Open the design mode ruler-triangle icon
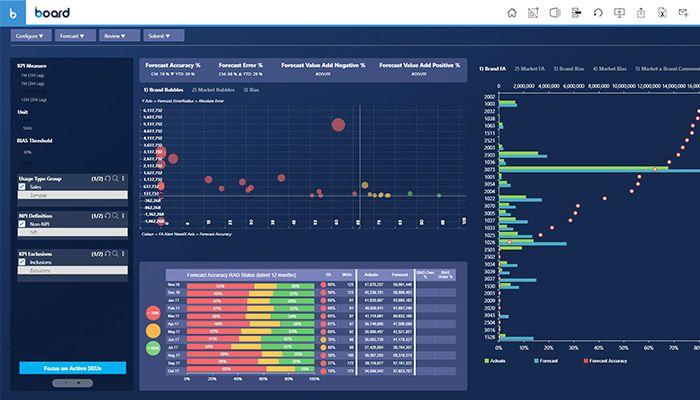The width and height of the screenshot is (700, 400). [x=533, y=13]
